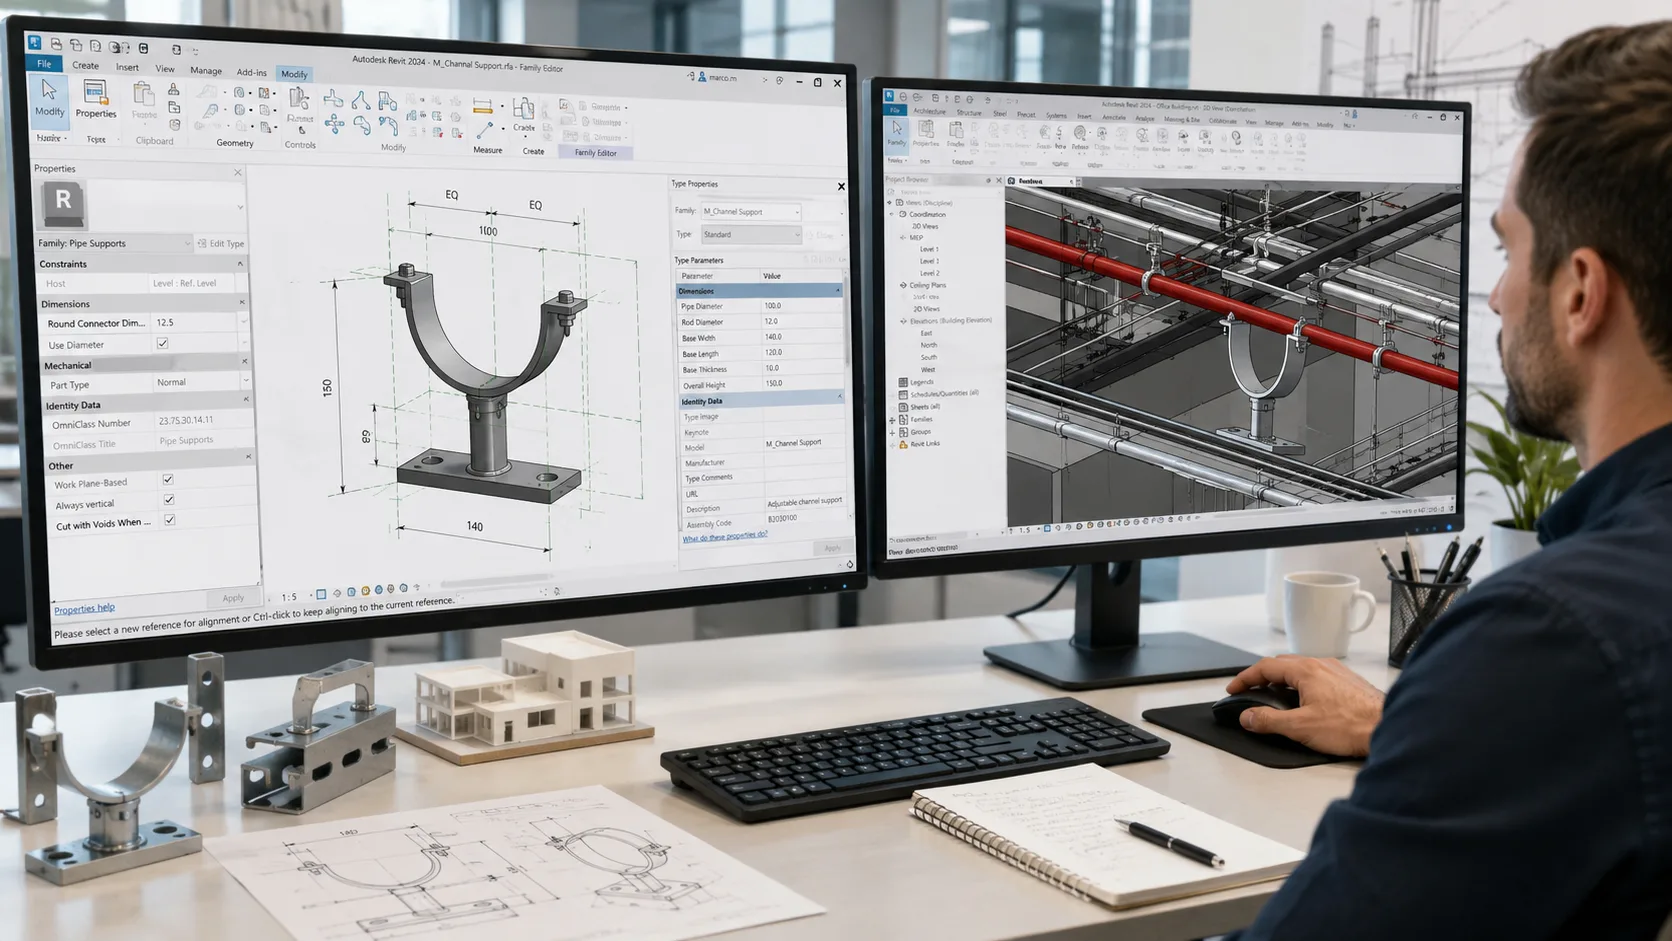Click the Revit application logo in title bar

click(x=35, y=43)
